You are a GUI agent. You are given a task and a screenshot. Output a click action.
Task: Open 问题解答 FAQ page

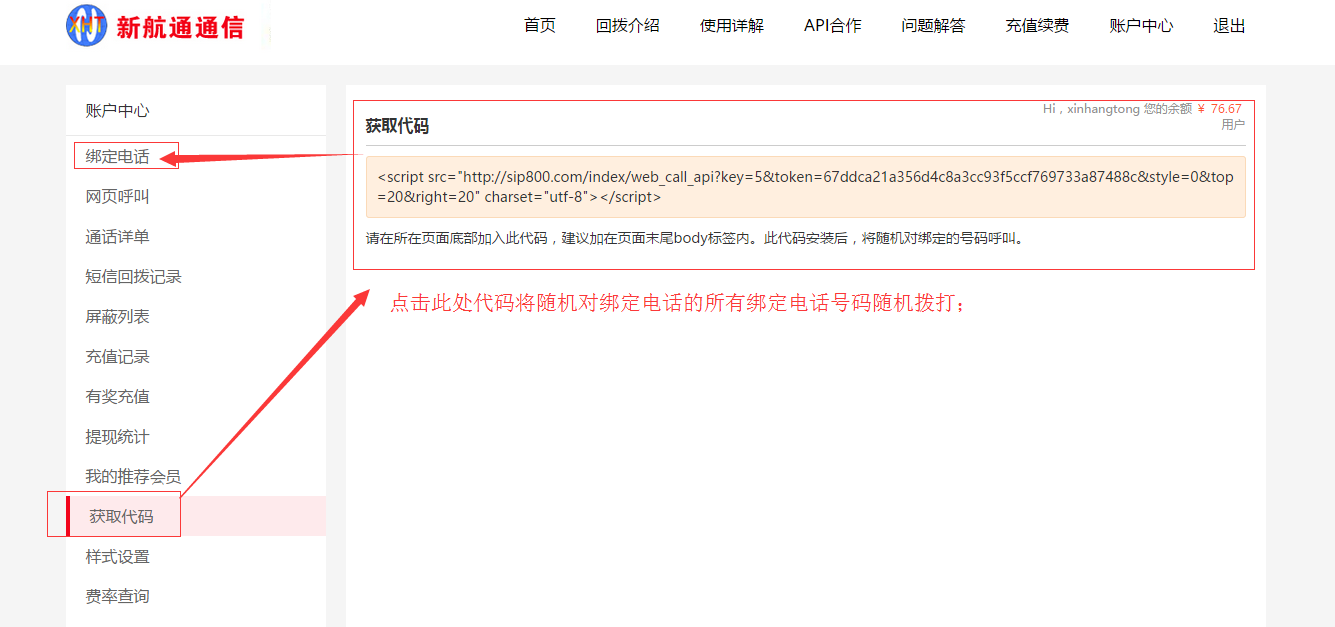[933, 26]
